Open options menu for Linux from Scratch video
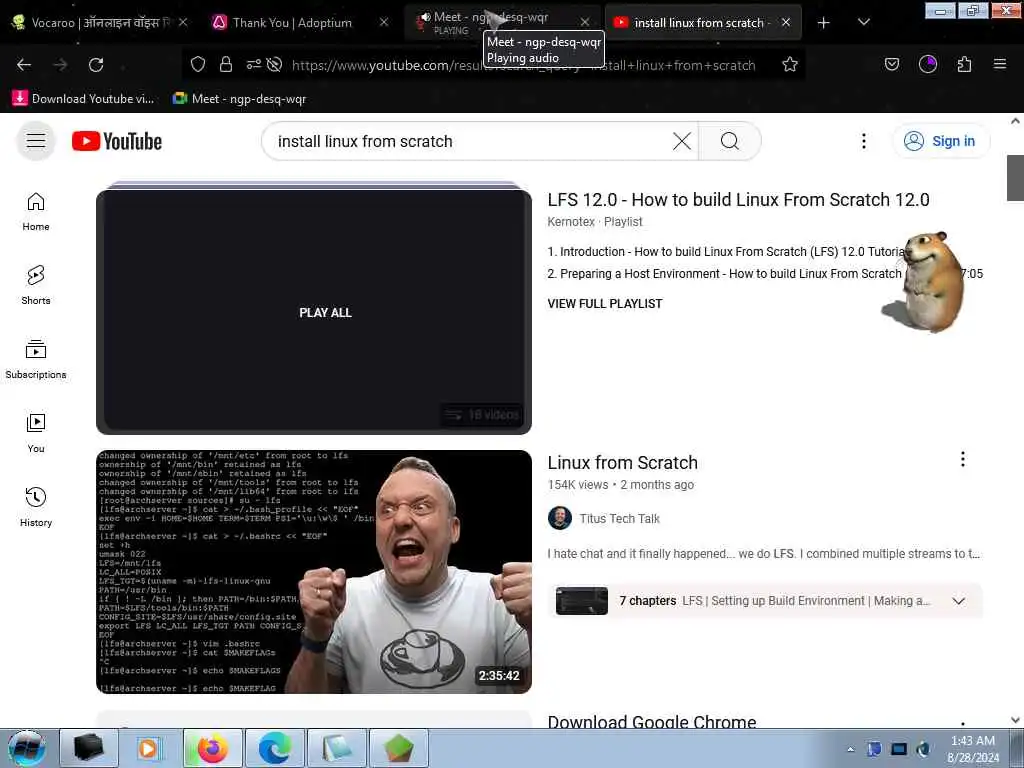This screenshot has height=768, width=1024. (962, 460)
